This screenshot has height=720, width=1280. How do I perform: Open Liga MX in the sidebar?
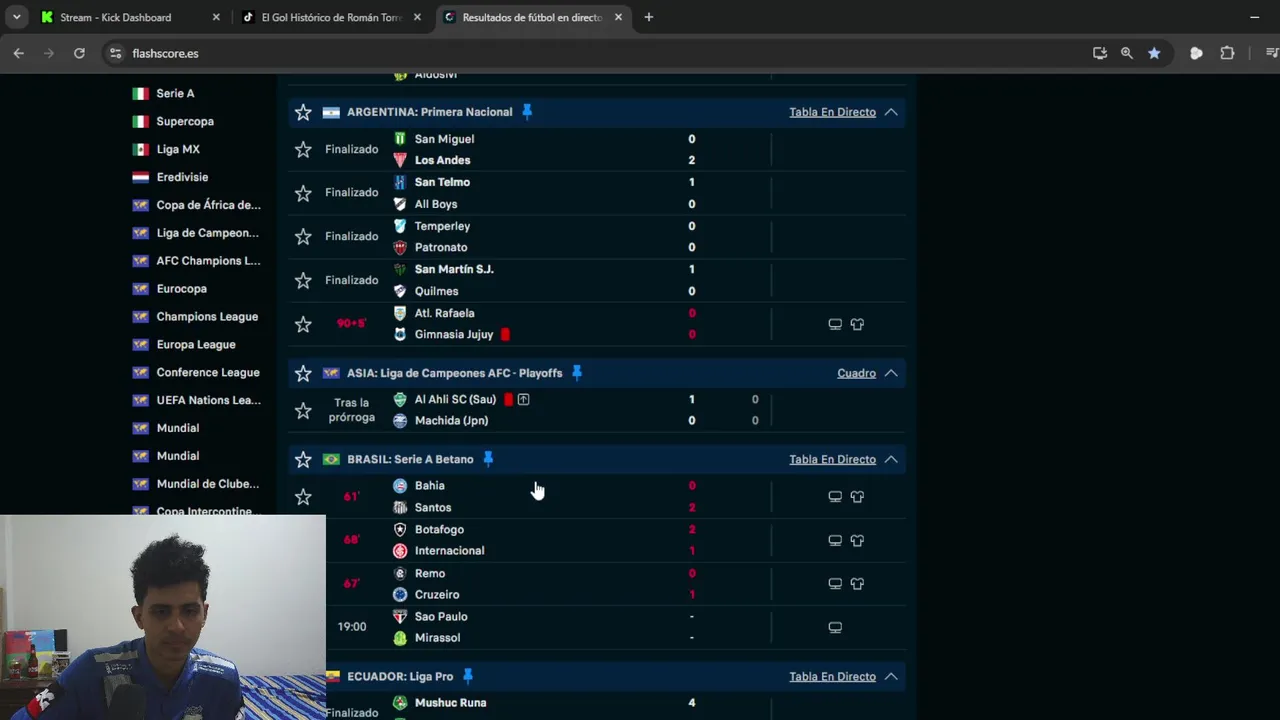(x=178, y=149)
